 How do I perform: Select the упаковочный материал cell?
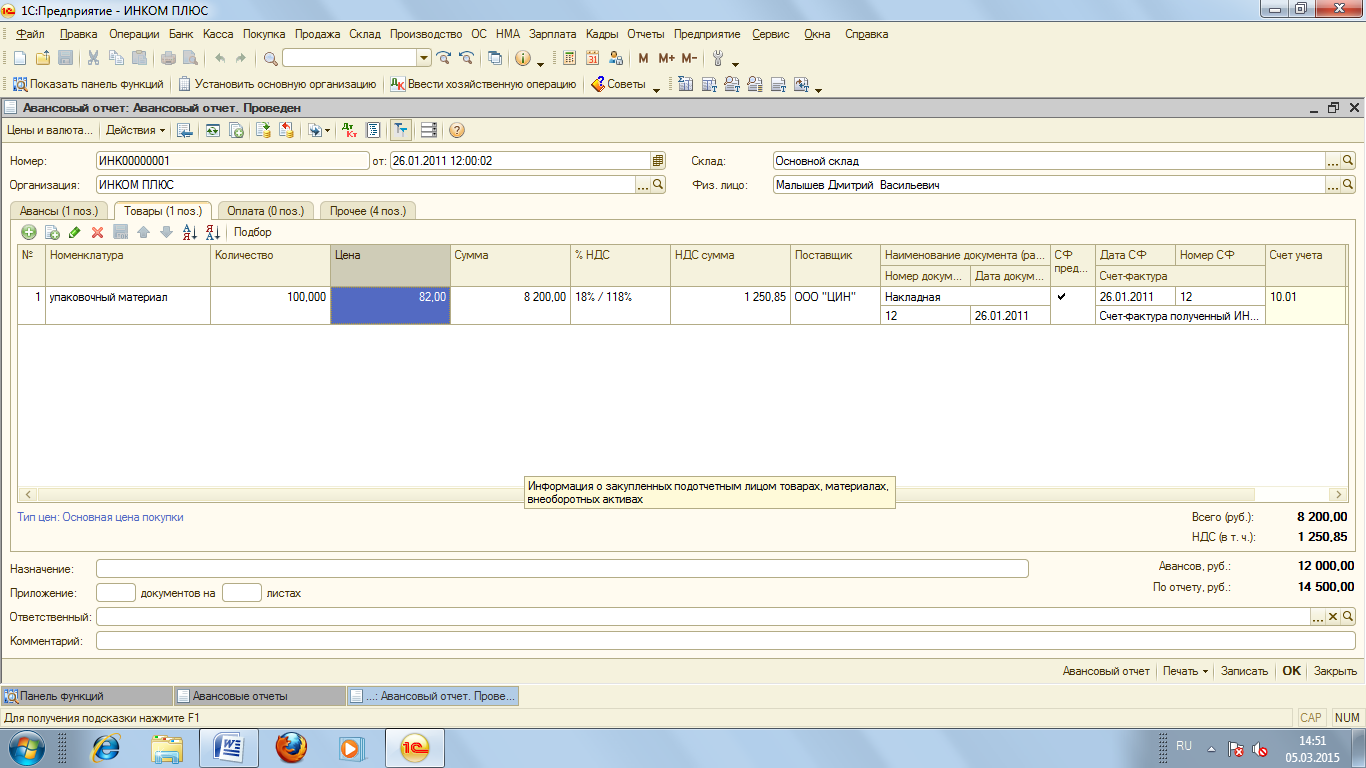click(128, 305)
